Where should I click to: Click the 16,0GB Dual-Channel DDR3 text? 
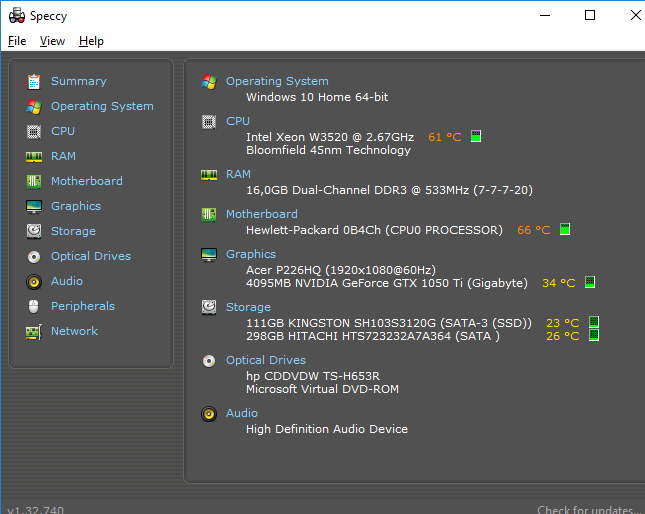389,190
